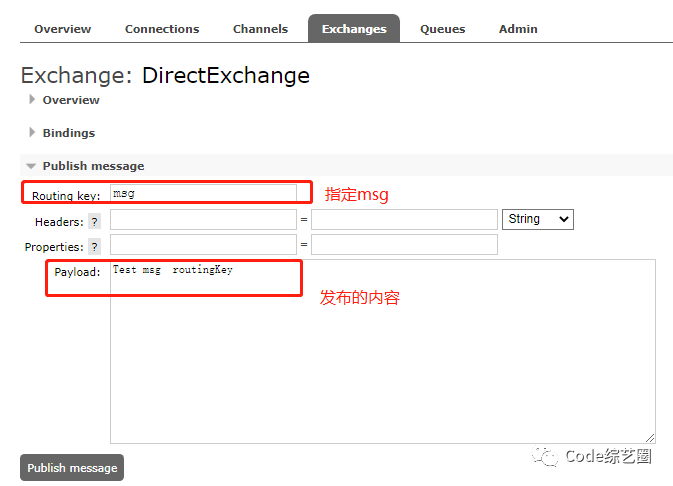This screenshot has height=486, width=673.
Task: Click the Publish message button
Action: (x=72, y=468)
